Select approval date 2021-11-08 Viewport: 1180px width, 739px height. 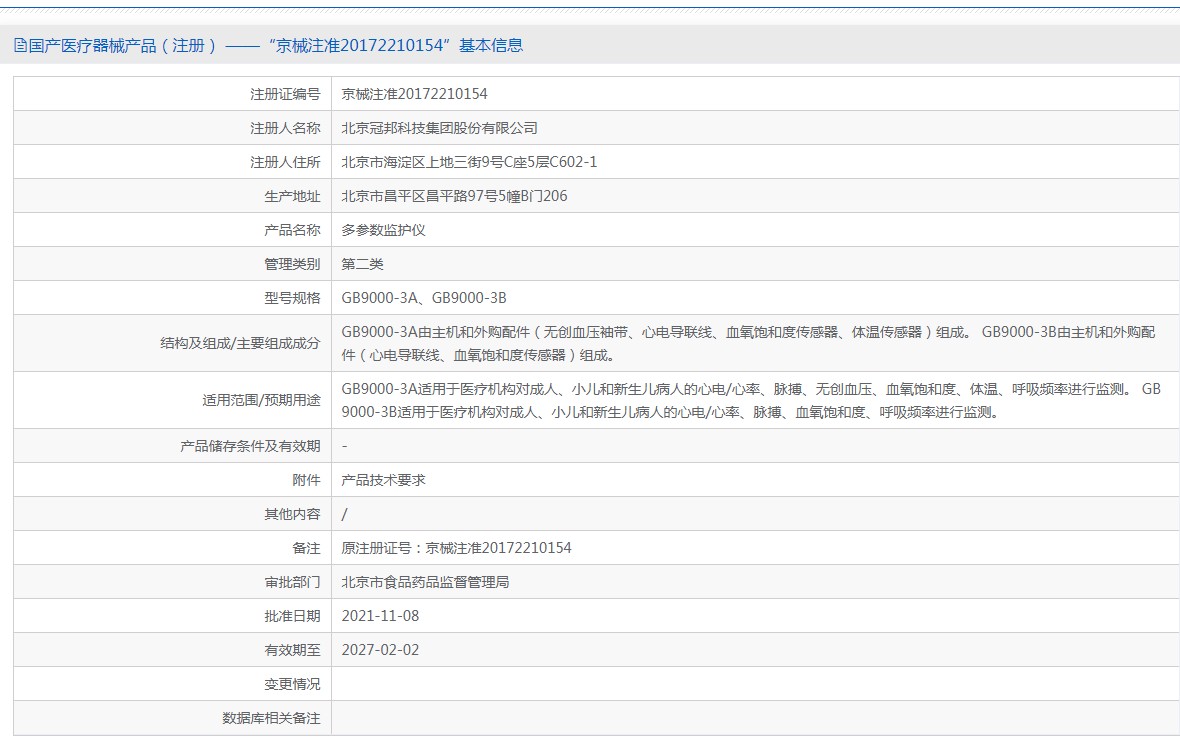click(380, 616)
